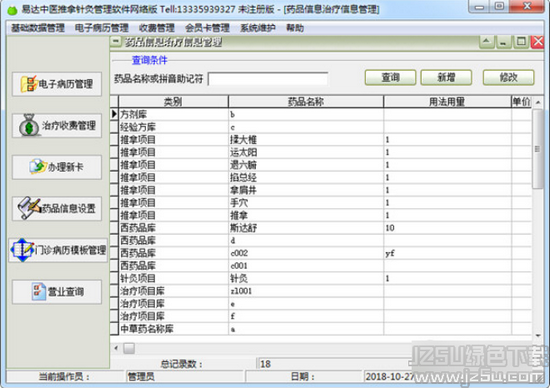Click the dosage value 10 cell
Image resolution: width=550 pixels, height=388 pixels.
tap(447, 228)
